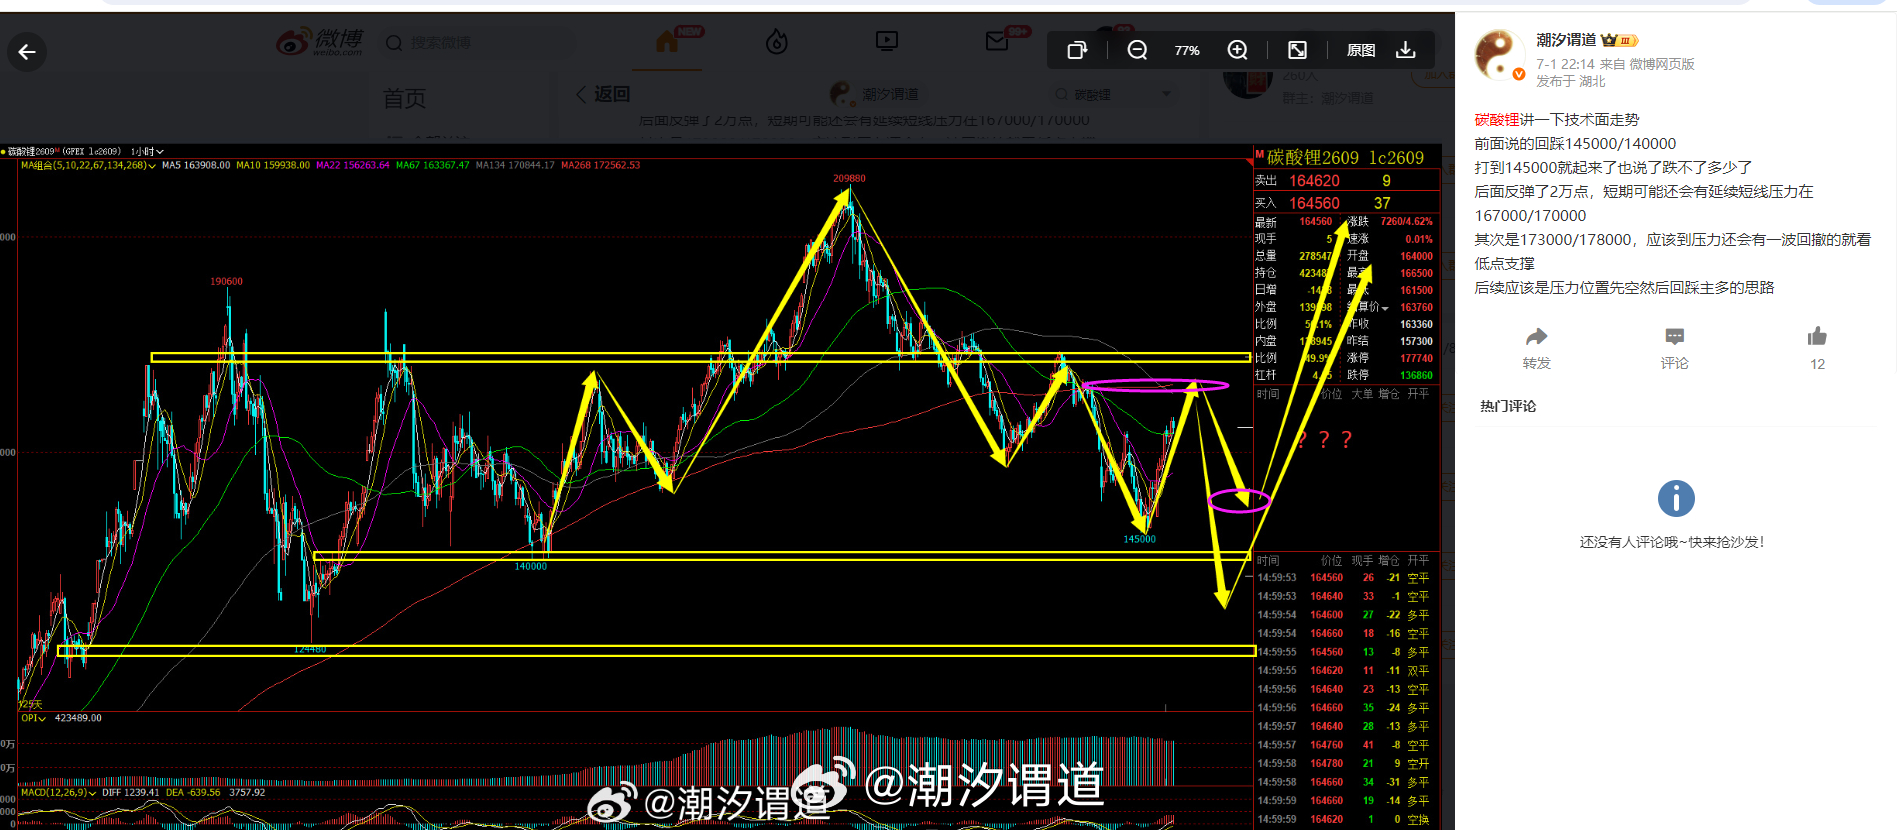Click the dimmed mail messages icon

point(997,41)
